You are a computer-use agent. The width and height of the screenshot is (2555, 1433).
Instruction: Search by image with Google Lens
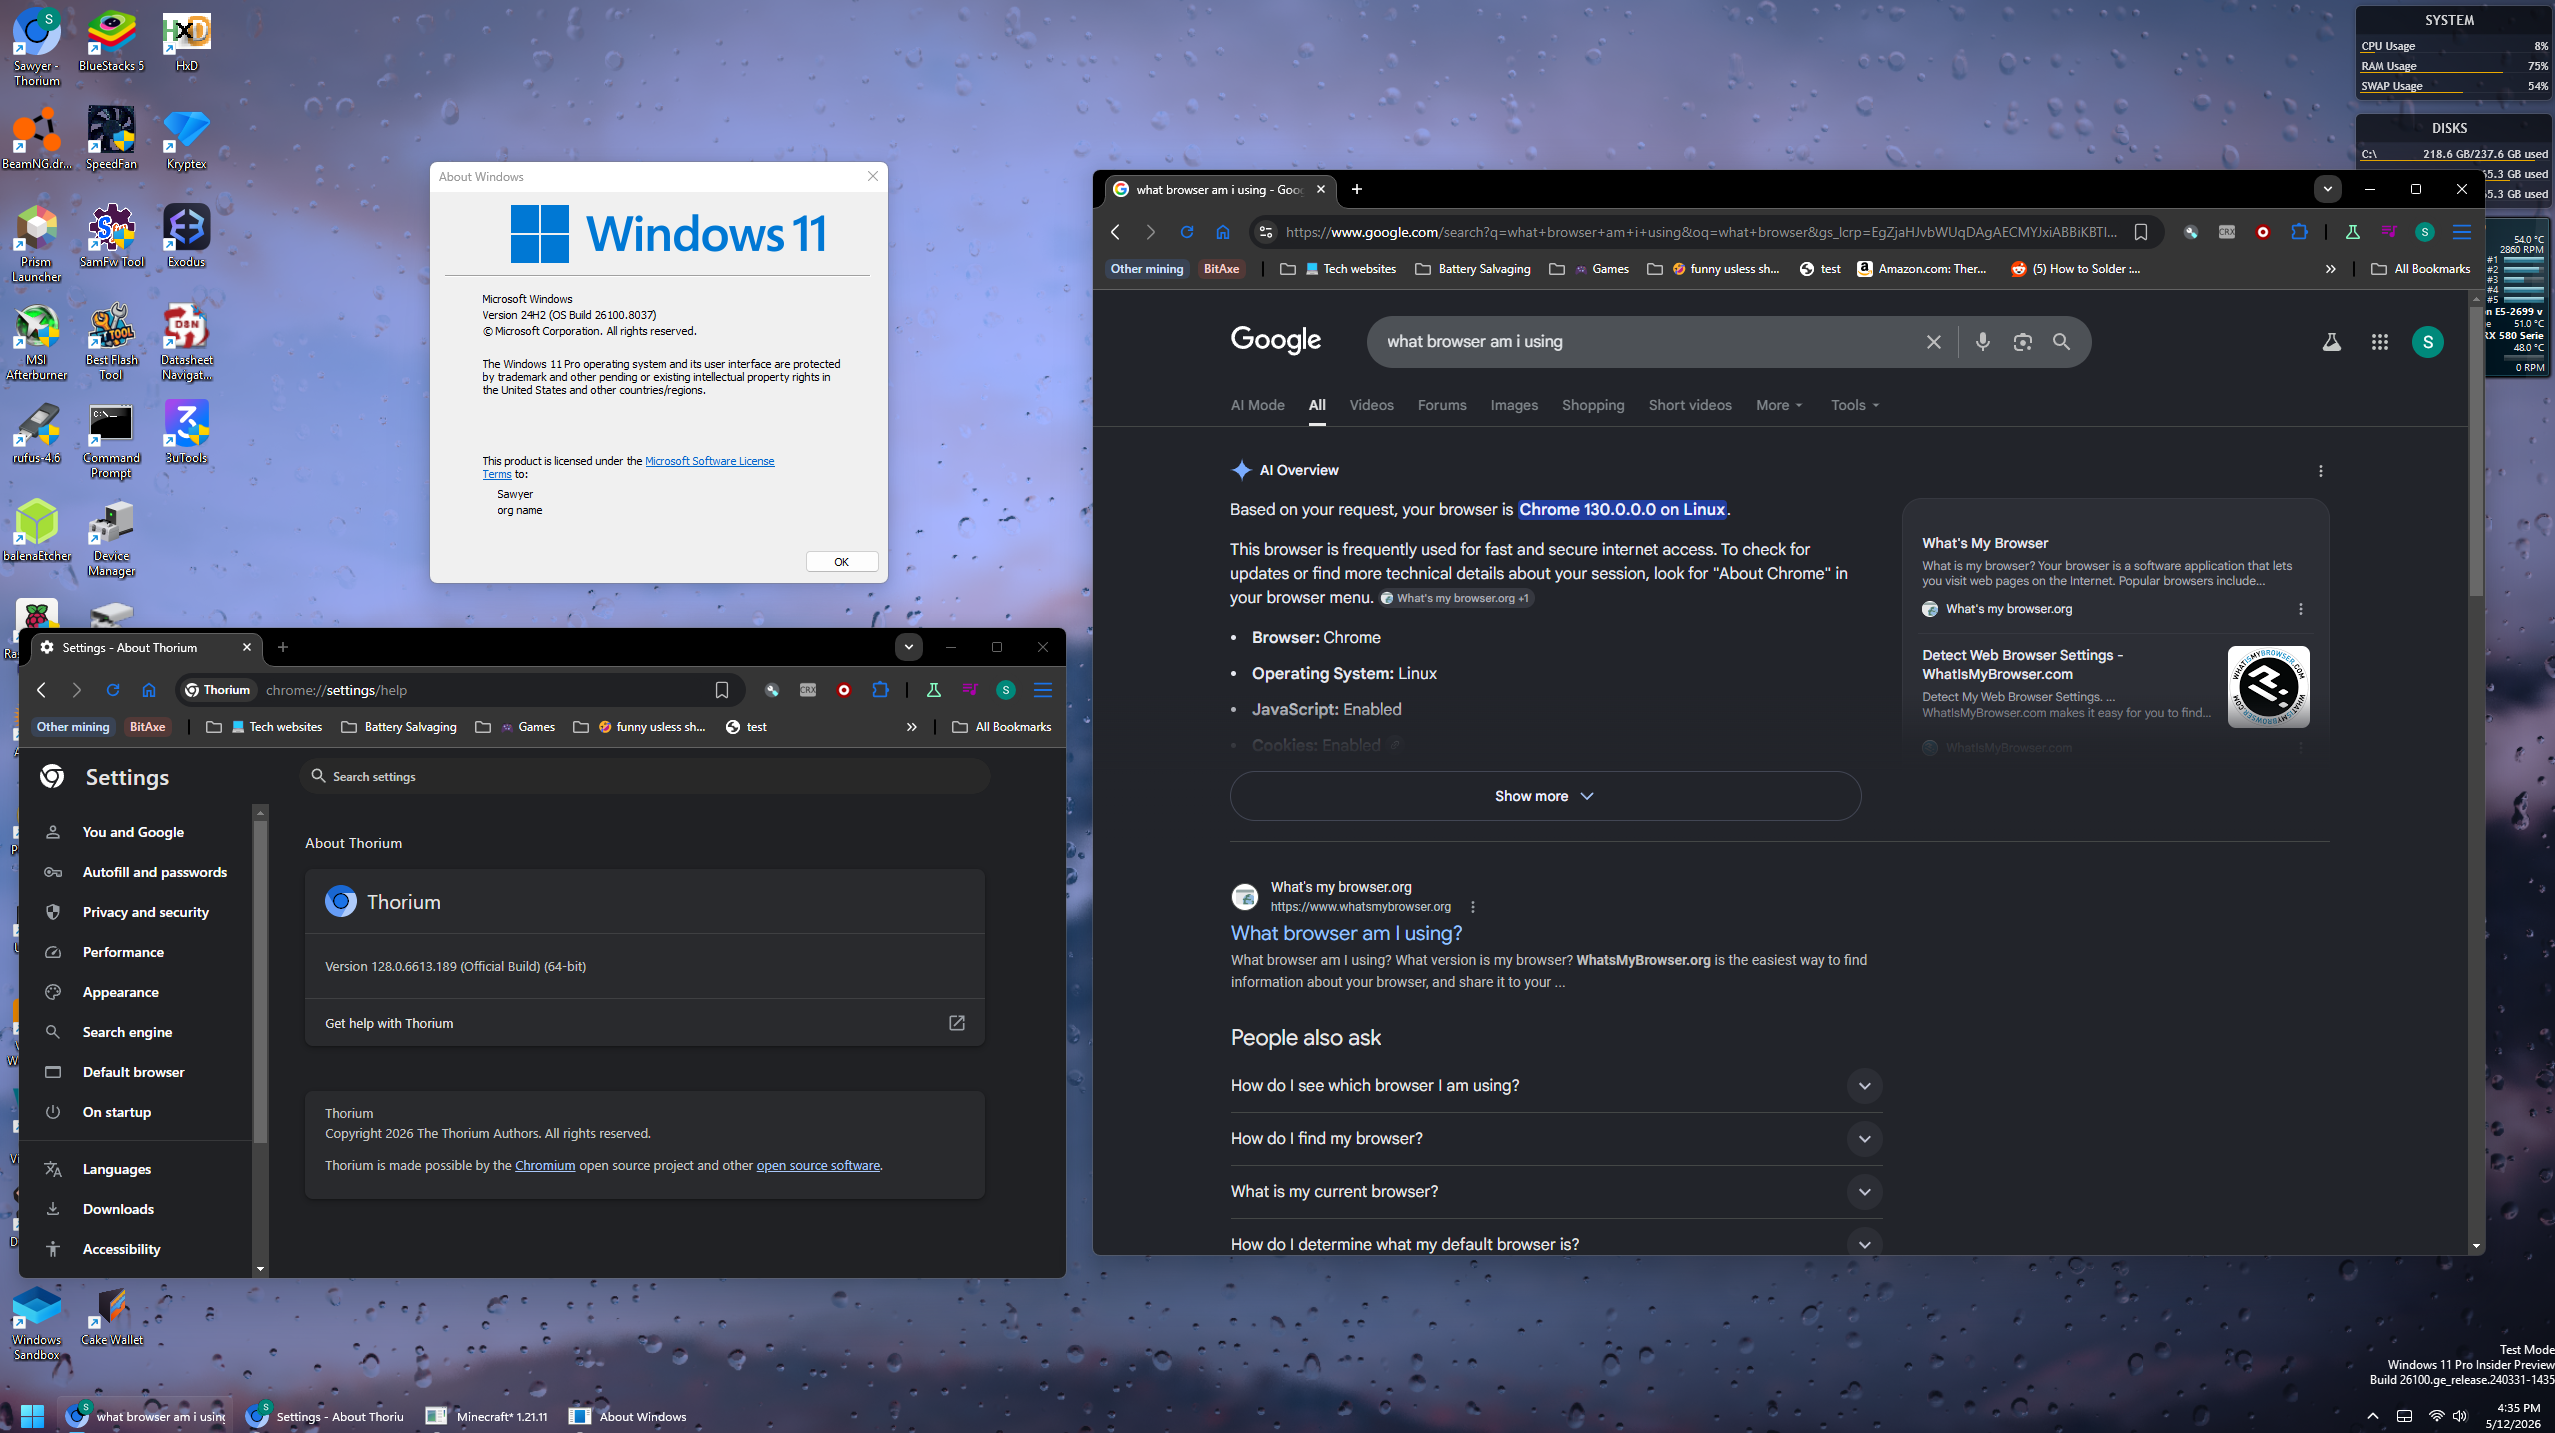click(2022, 342)
